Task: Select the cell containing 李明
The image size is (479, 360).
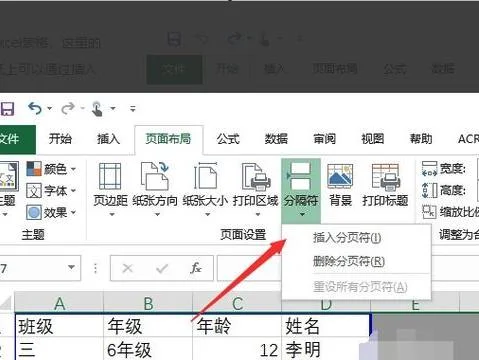Action: pos(326,349)
